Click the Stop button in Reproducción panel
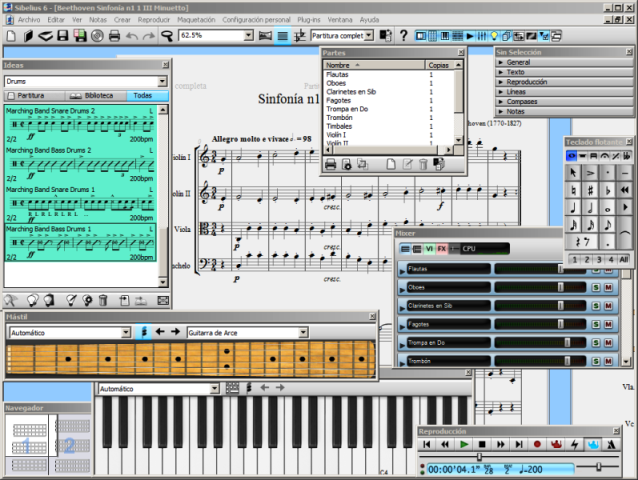638x480 pixels. 482,445
